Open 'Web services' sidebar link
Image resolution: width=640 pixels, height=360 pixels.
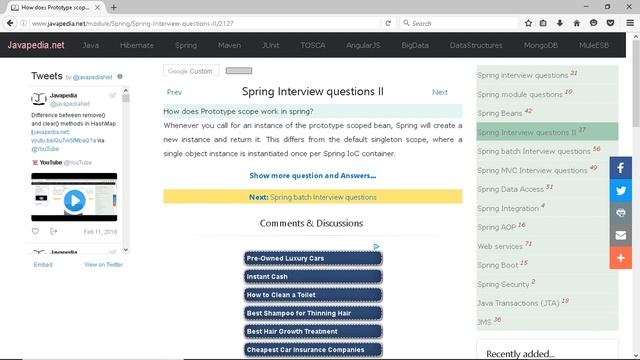pos(500,247)
